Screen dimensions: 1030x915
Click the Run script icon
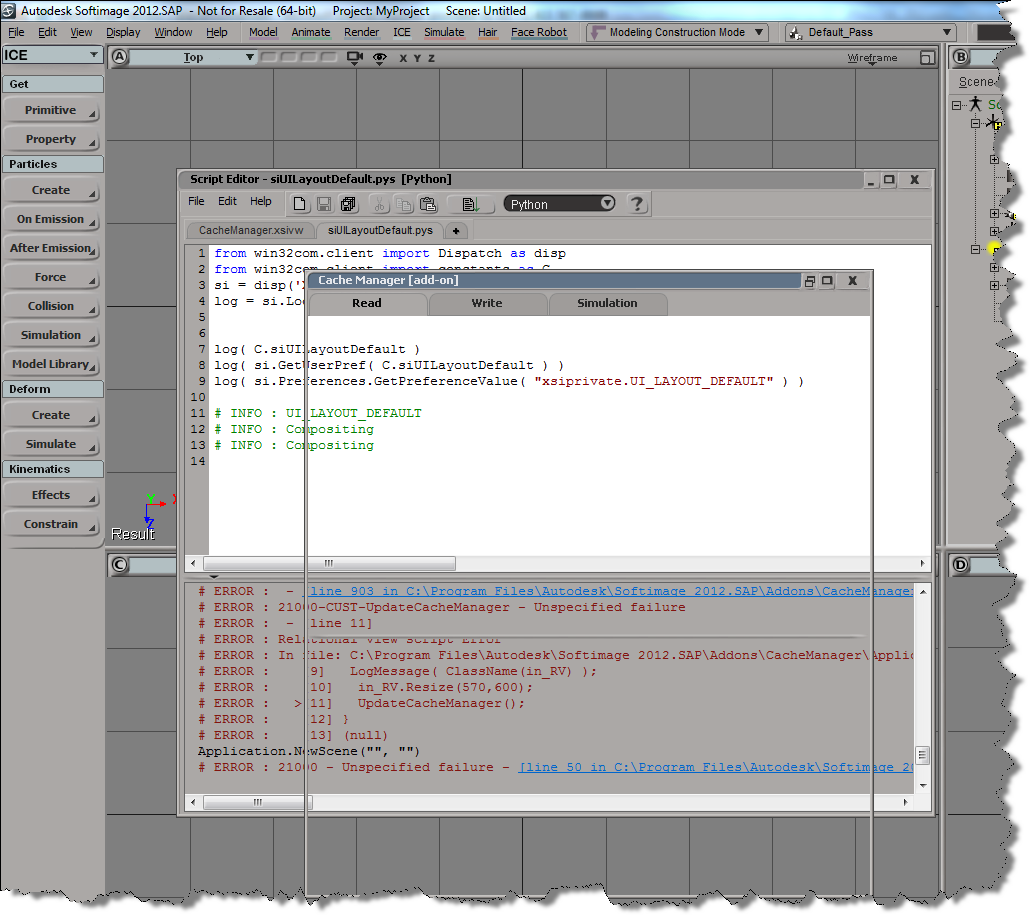pos(470,204)
